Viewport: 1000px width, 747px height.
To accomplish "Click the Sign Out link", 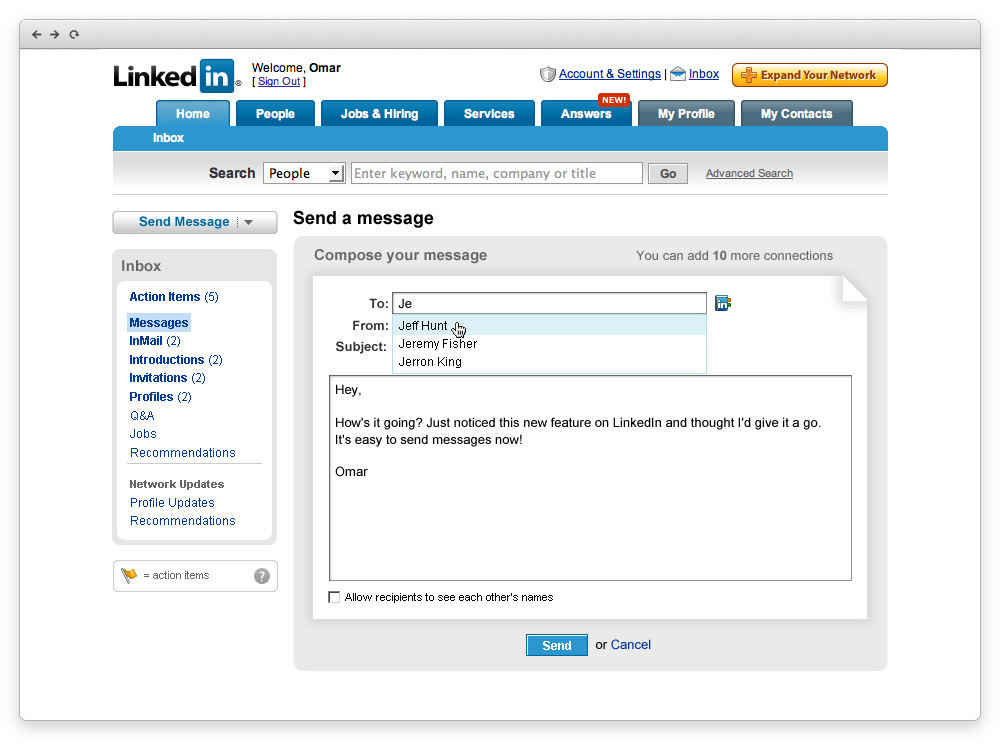I will (279, 82).
